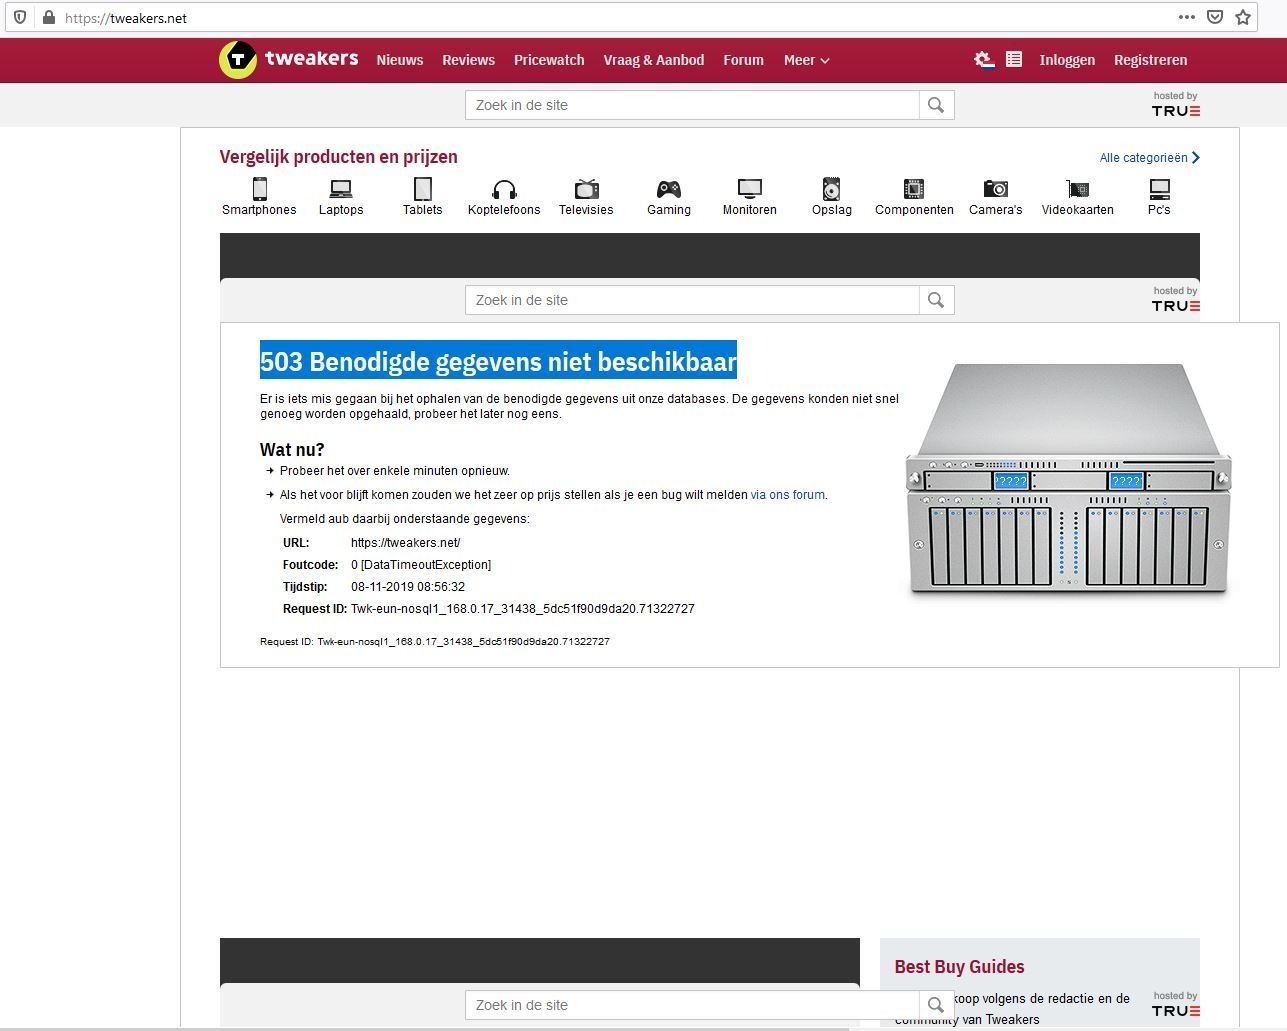Go to the Reviews section
Viewport: 1287px width, 1031px height.
pos(468,60)
